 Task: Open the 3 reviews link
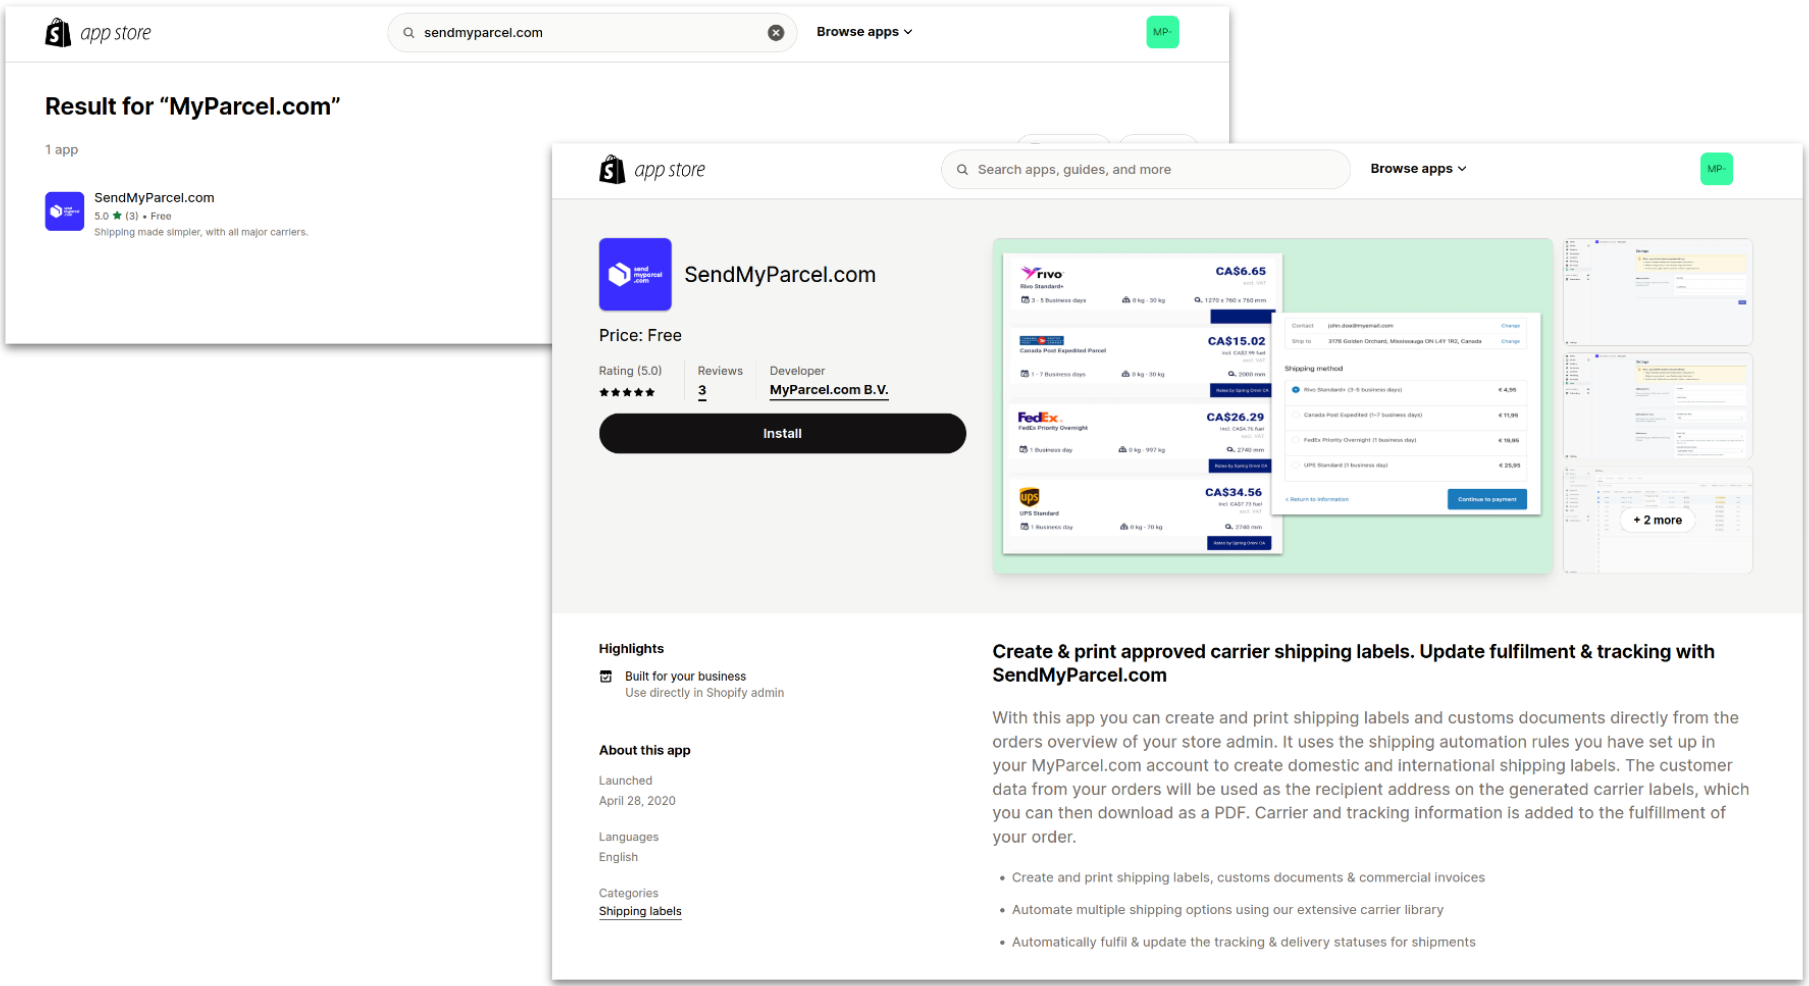coord(702,391)
